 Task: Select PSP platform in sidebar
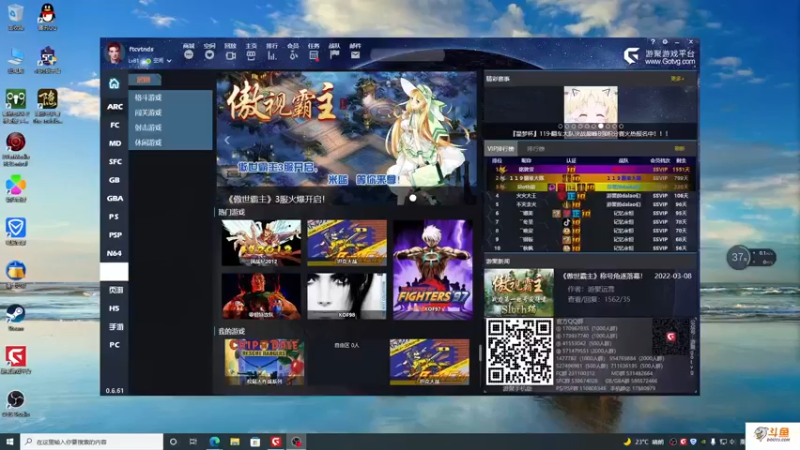(114, 235)
